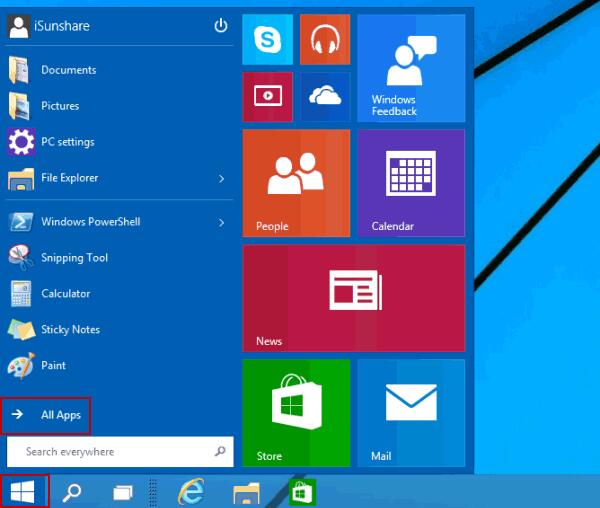Screen dimensions: 600x508
Task: Open PC settings
Action: pyautogui.click(x=117, y=142)
